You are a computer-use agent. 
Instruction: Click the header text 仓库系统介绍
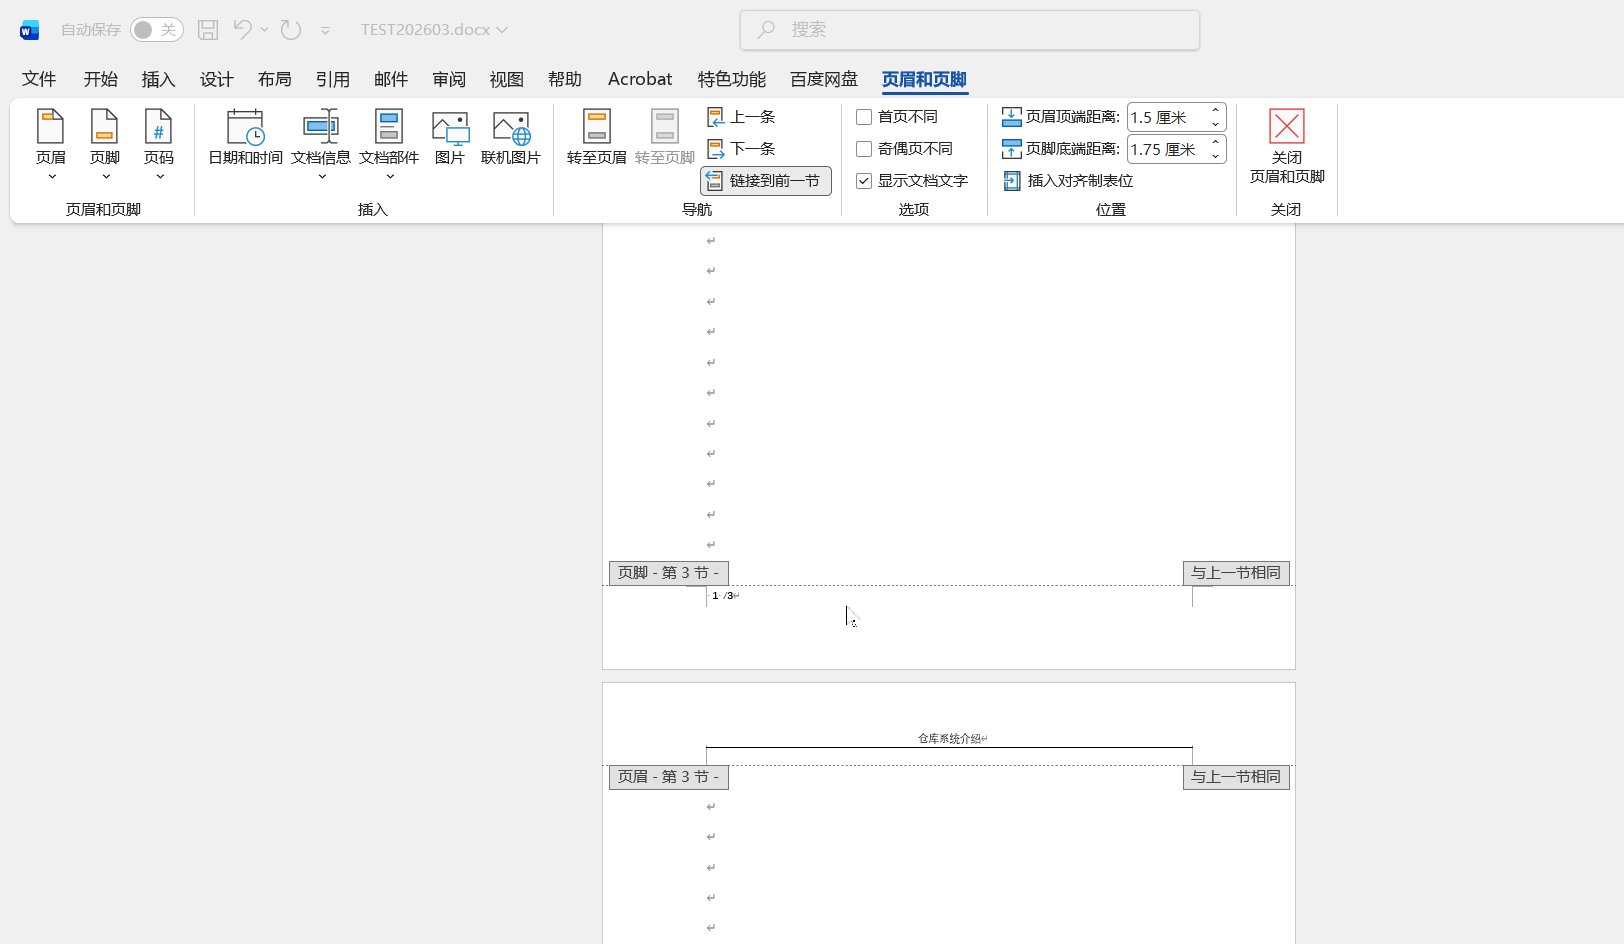(x=950, y=739)
